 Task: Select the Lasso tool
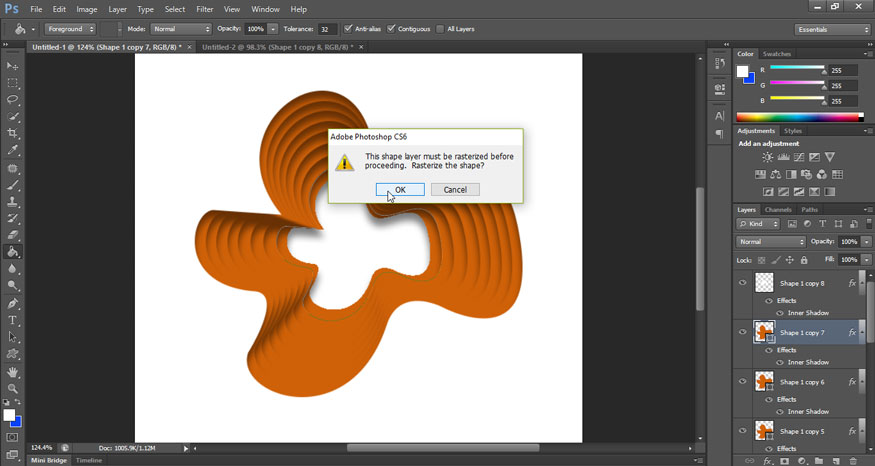click(12, 99)
